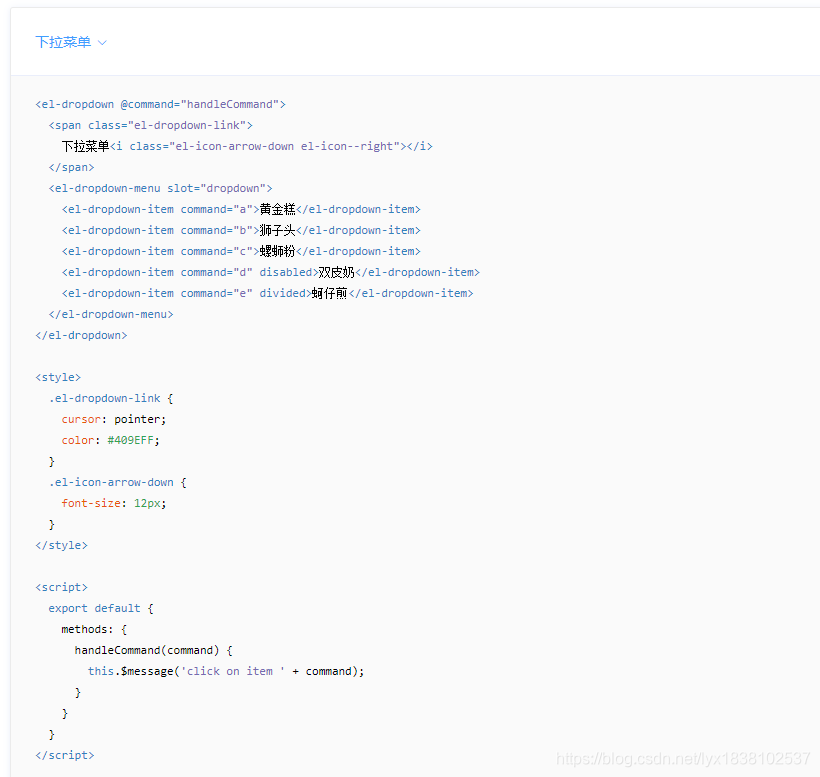Screen dimensions: 820x777
Task: Click the line with el-icon-arrow-down el-icon--right
Action: click(x=247, y=146)
